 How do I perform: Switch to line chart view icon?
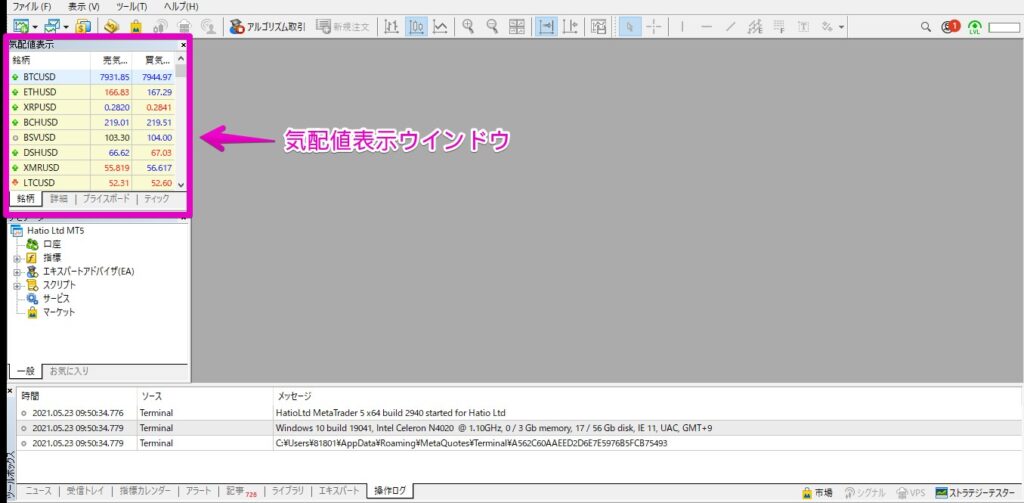440,26
